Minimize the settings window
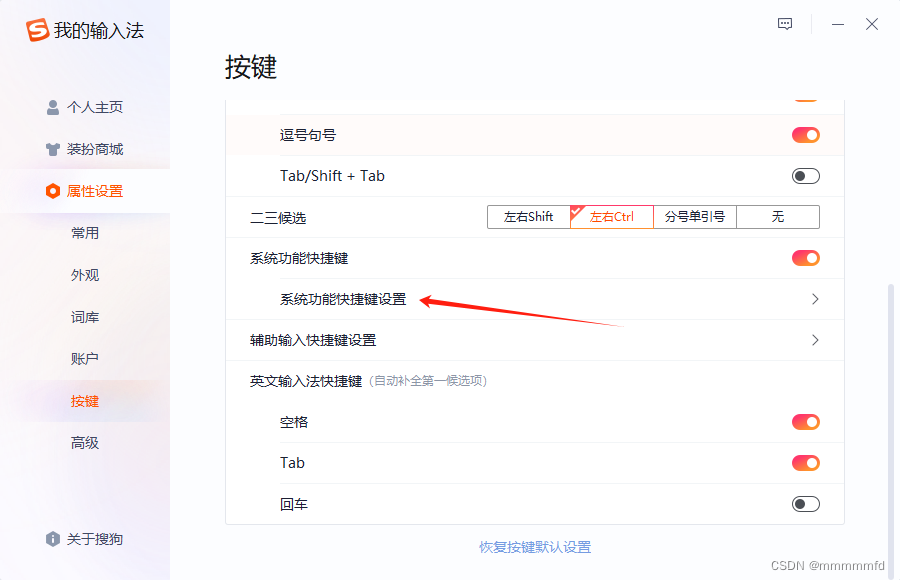The image size is (900, 580). 838,24
